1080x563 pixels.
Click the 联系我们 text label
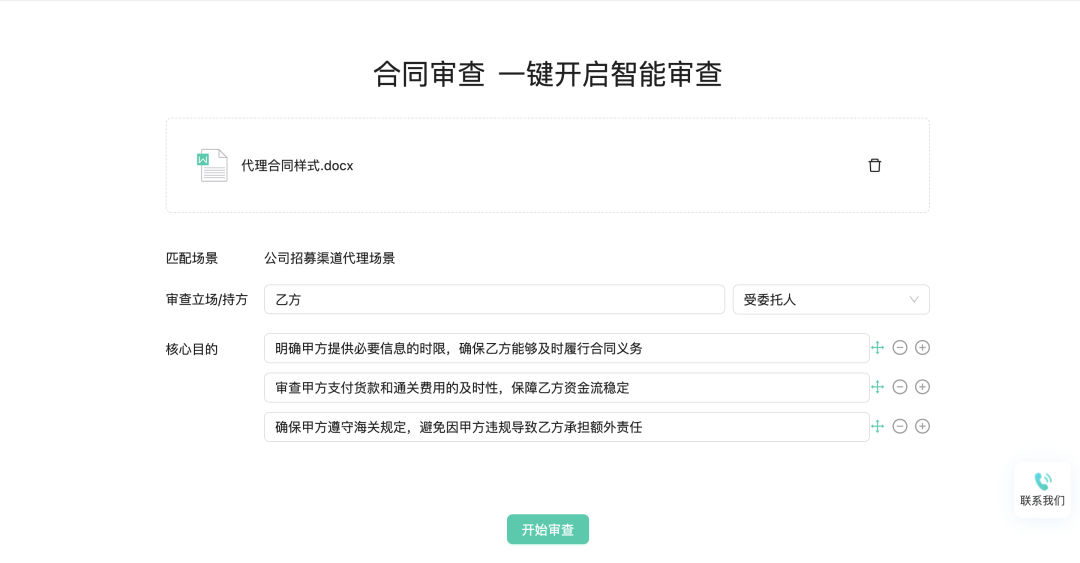pyautogui.click(x=1042, y=501)
